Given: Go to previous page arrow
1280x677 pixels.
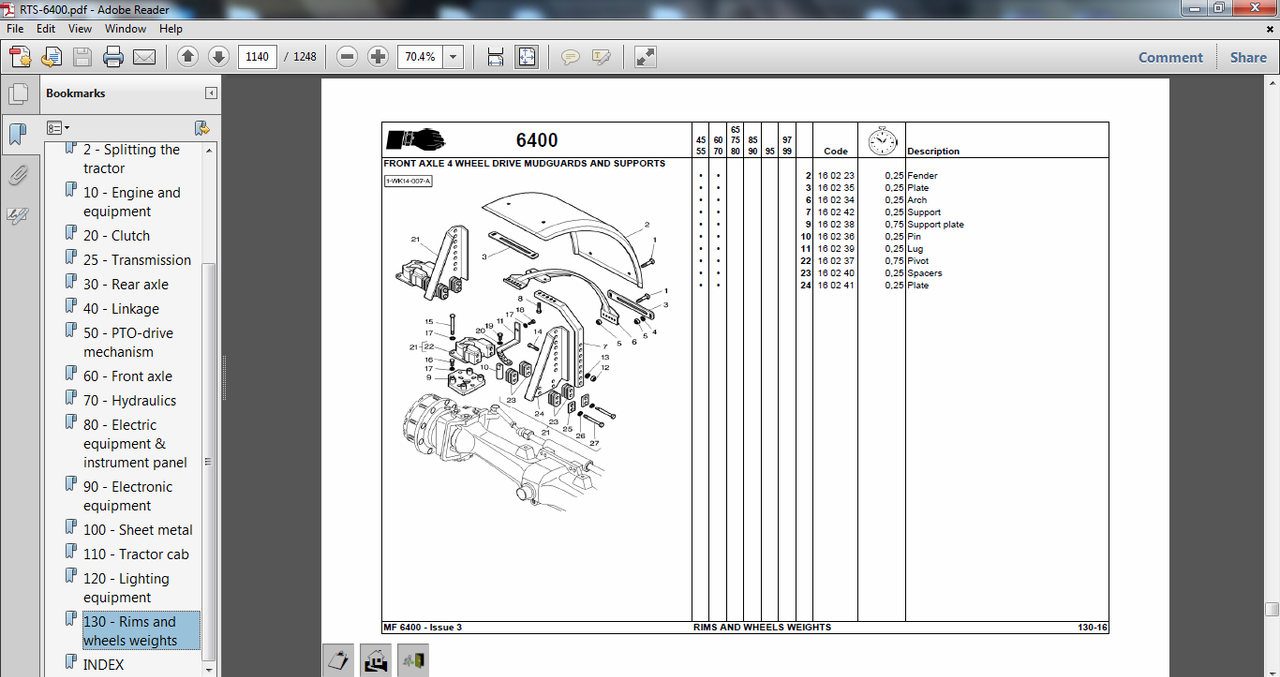Looking at the screenshot, I should click(x=187, y=57).
